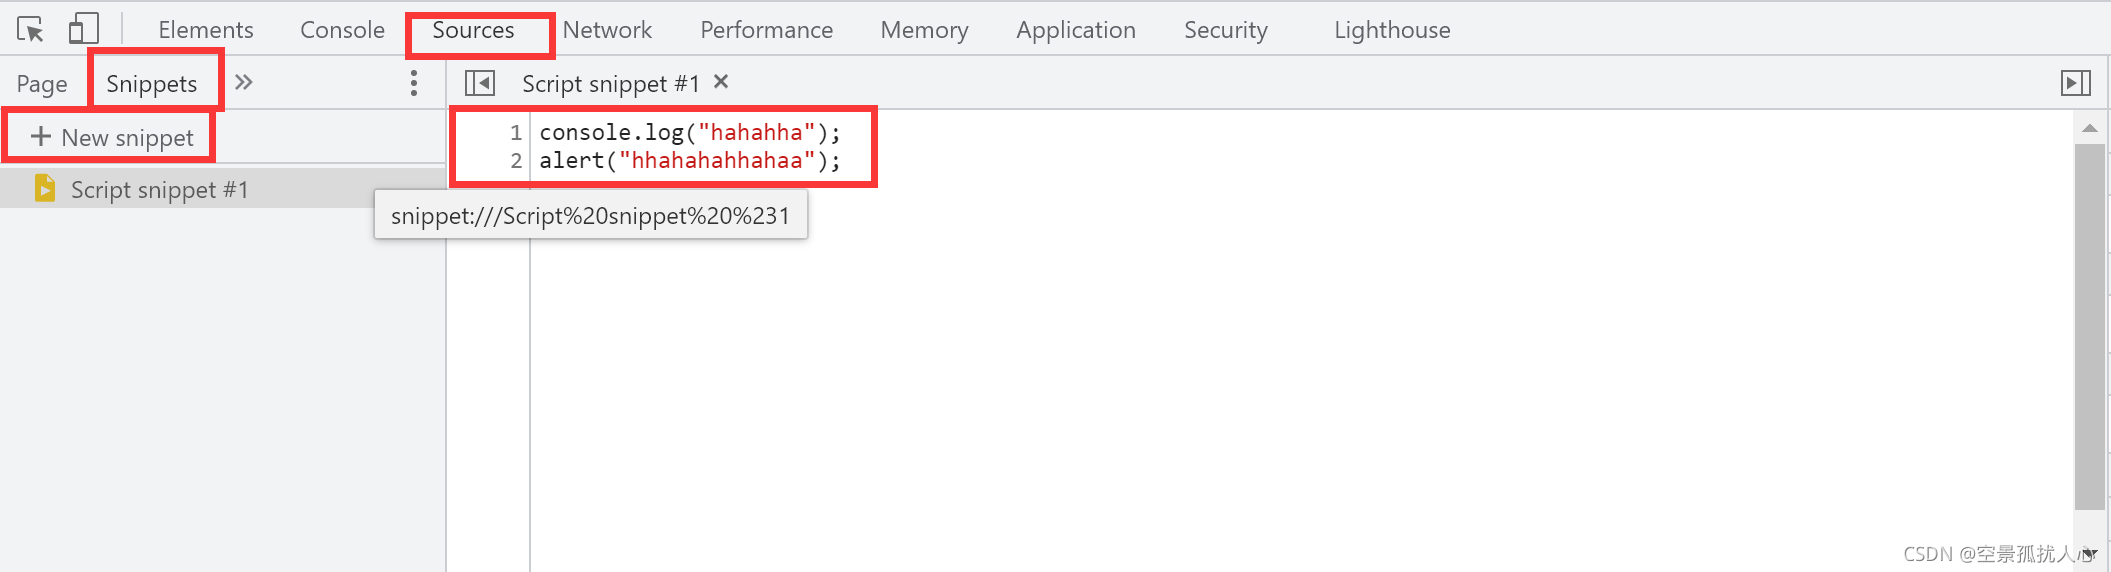The image size is (2111, 572).
Task: Show the debugger pane toggle icon
Action: coord(2076,83)
